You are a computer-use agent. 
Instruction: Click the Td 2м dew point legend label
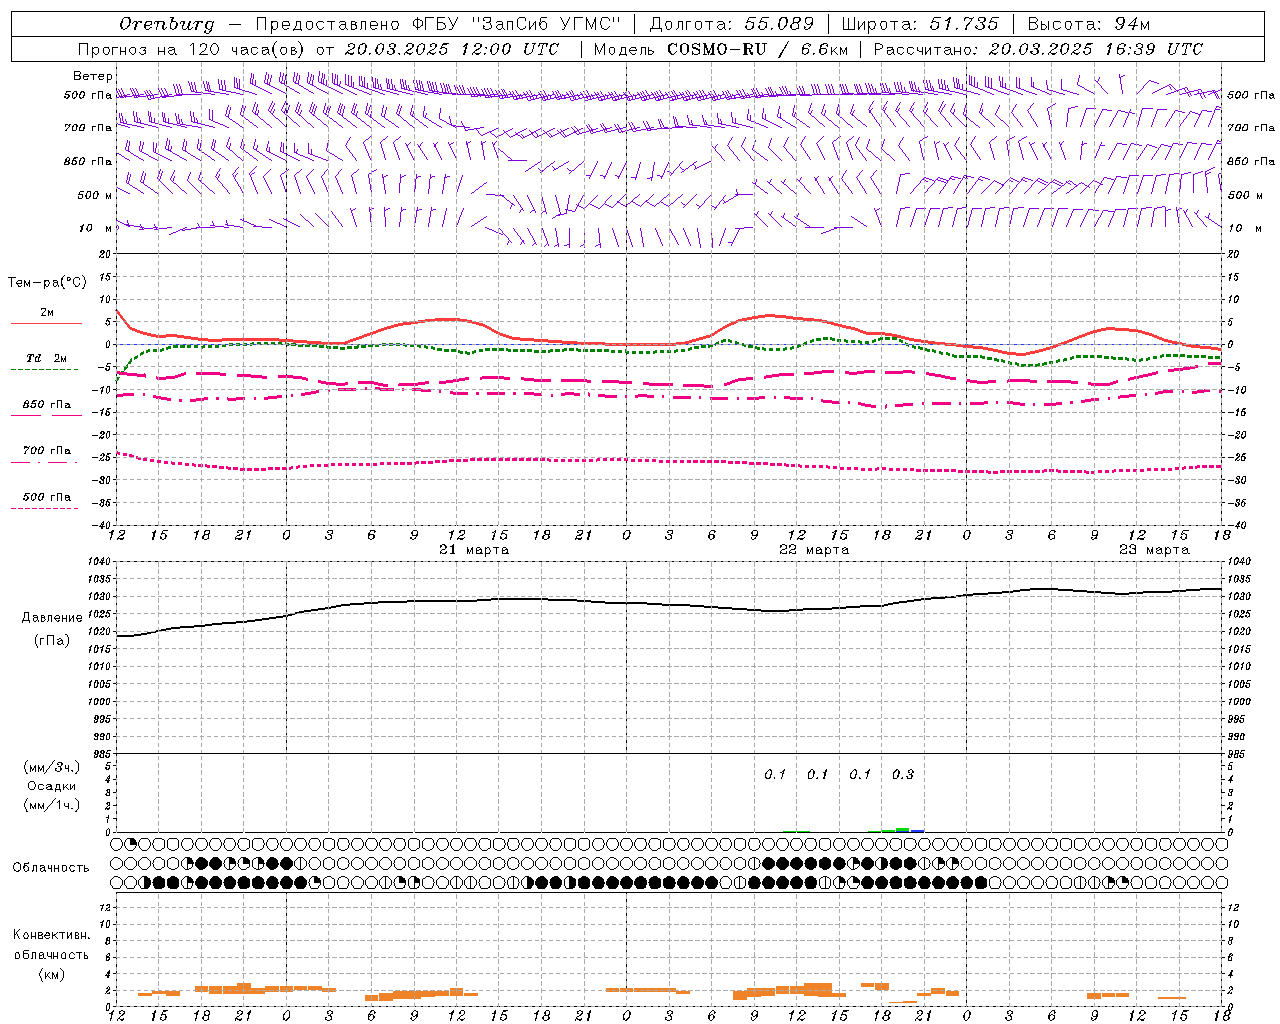tap(47, 358)
